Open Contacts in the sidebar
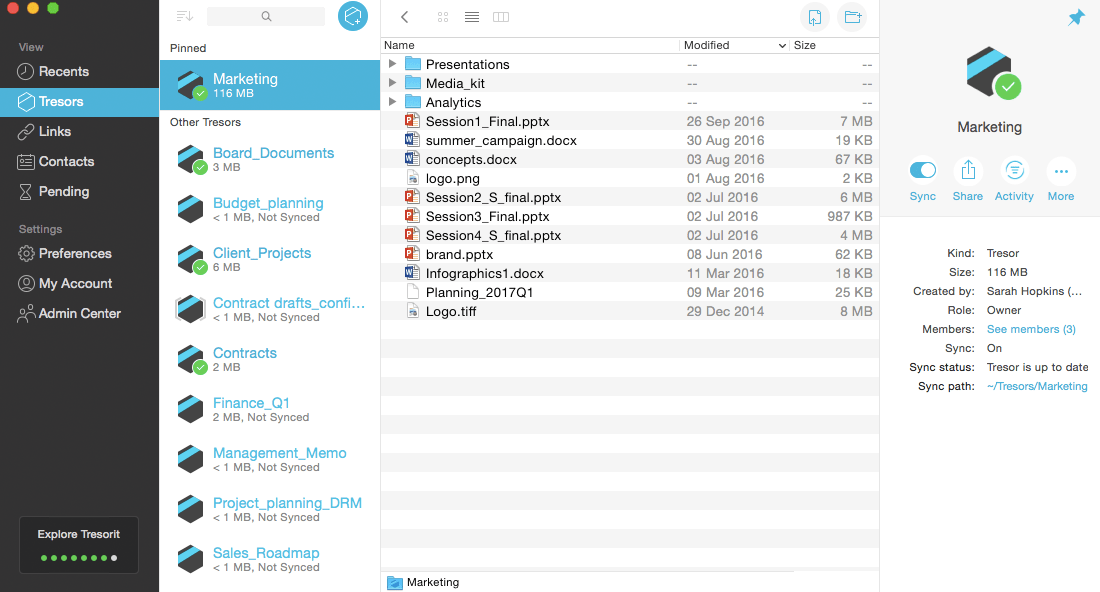Image resolution: width=1100 pixels, height=592 pixels. 79,161
